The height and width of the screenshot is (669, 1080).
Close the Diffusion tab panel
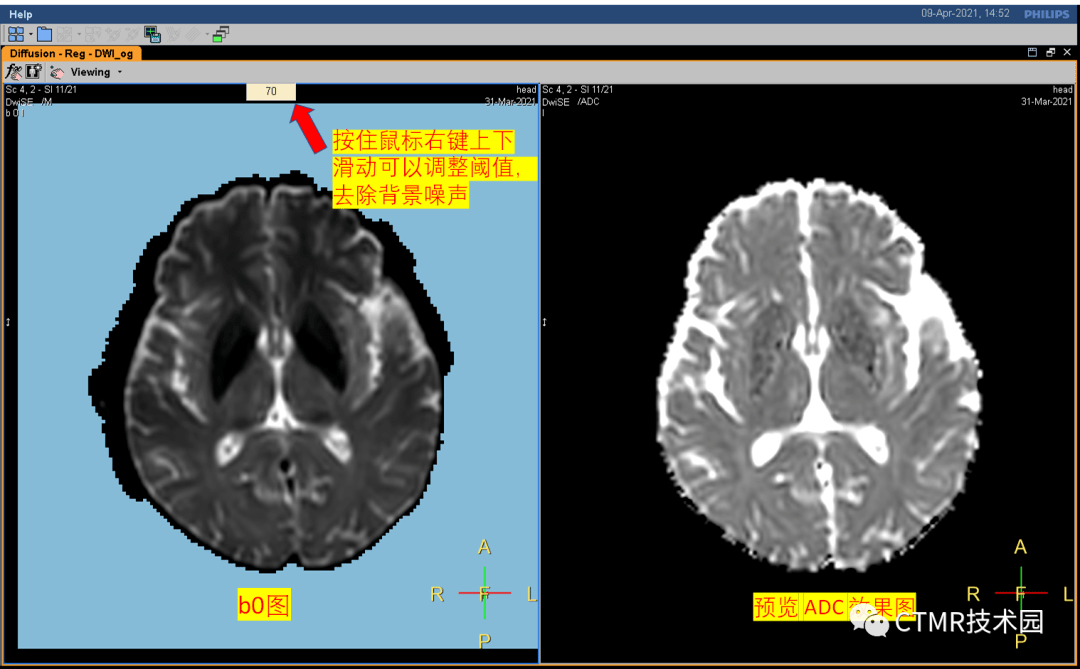tap(1067, 53)
